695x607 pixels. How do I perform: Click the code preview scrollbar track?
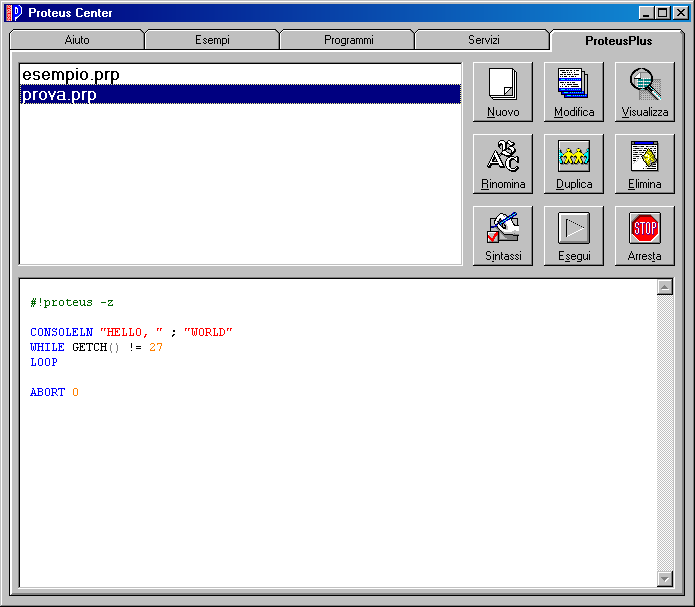[664, 433]
